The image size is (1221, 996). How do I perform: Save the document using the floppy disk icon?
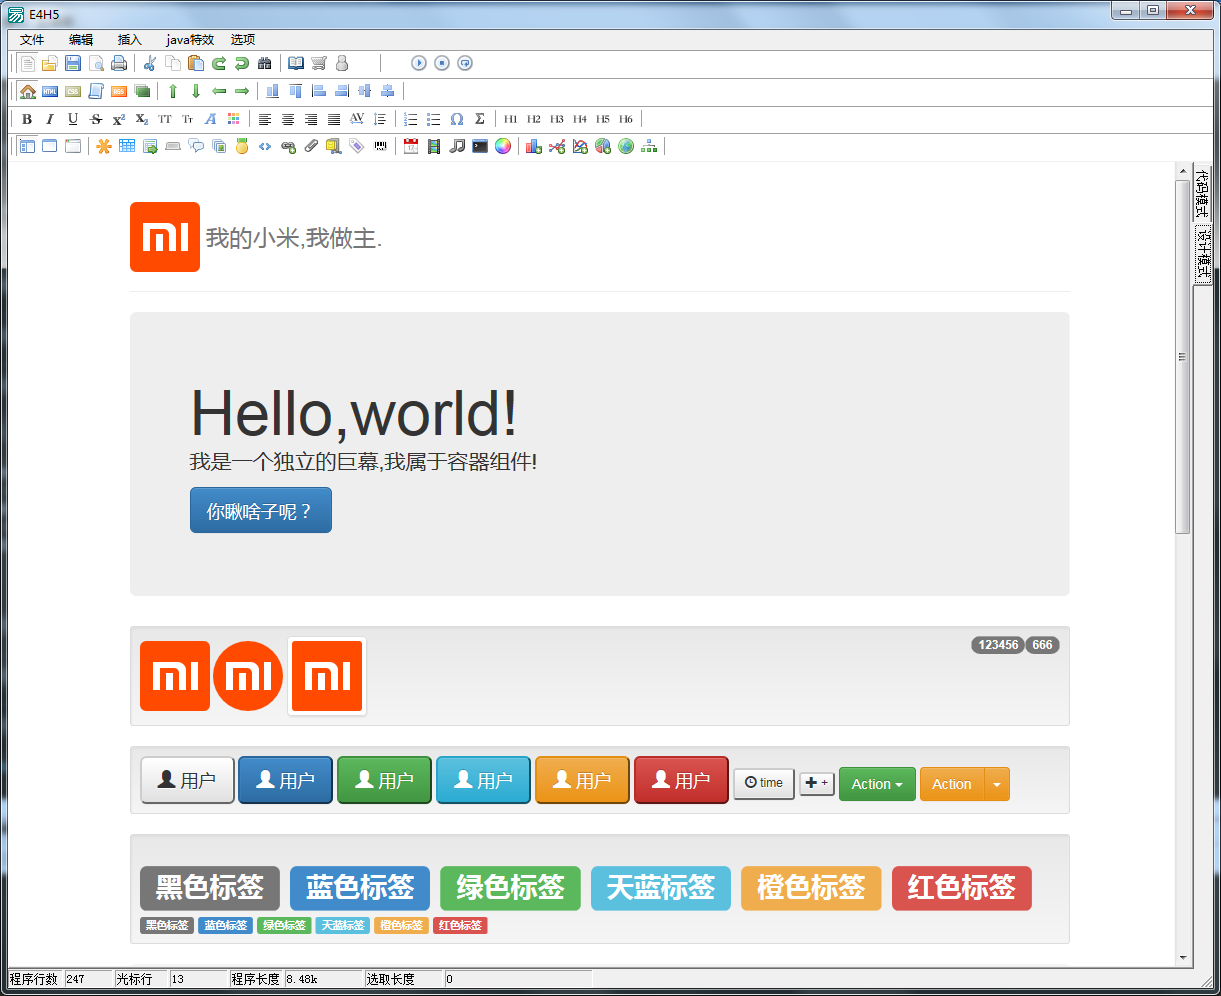73,63
